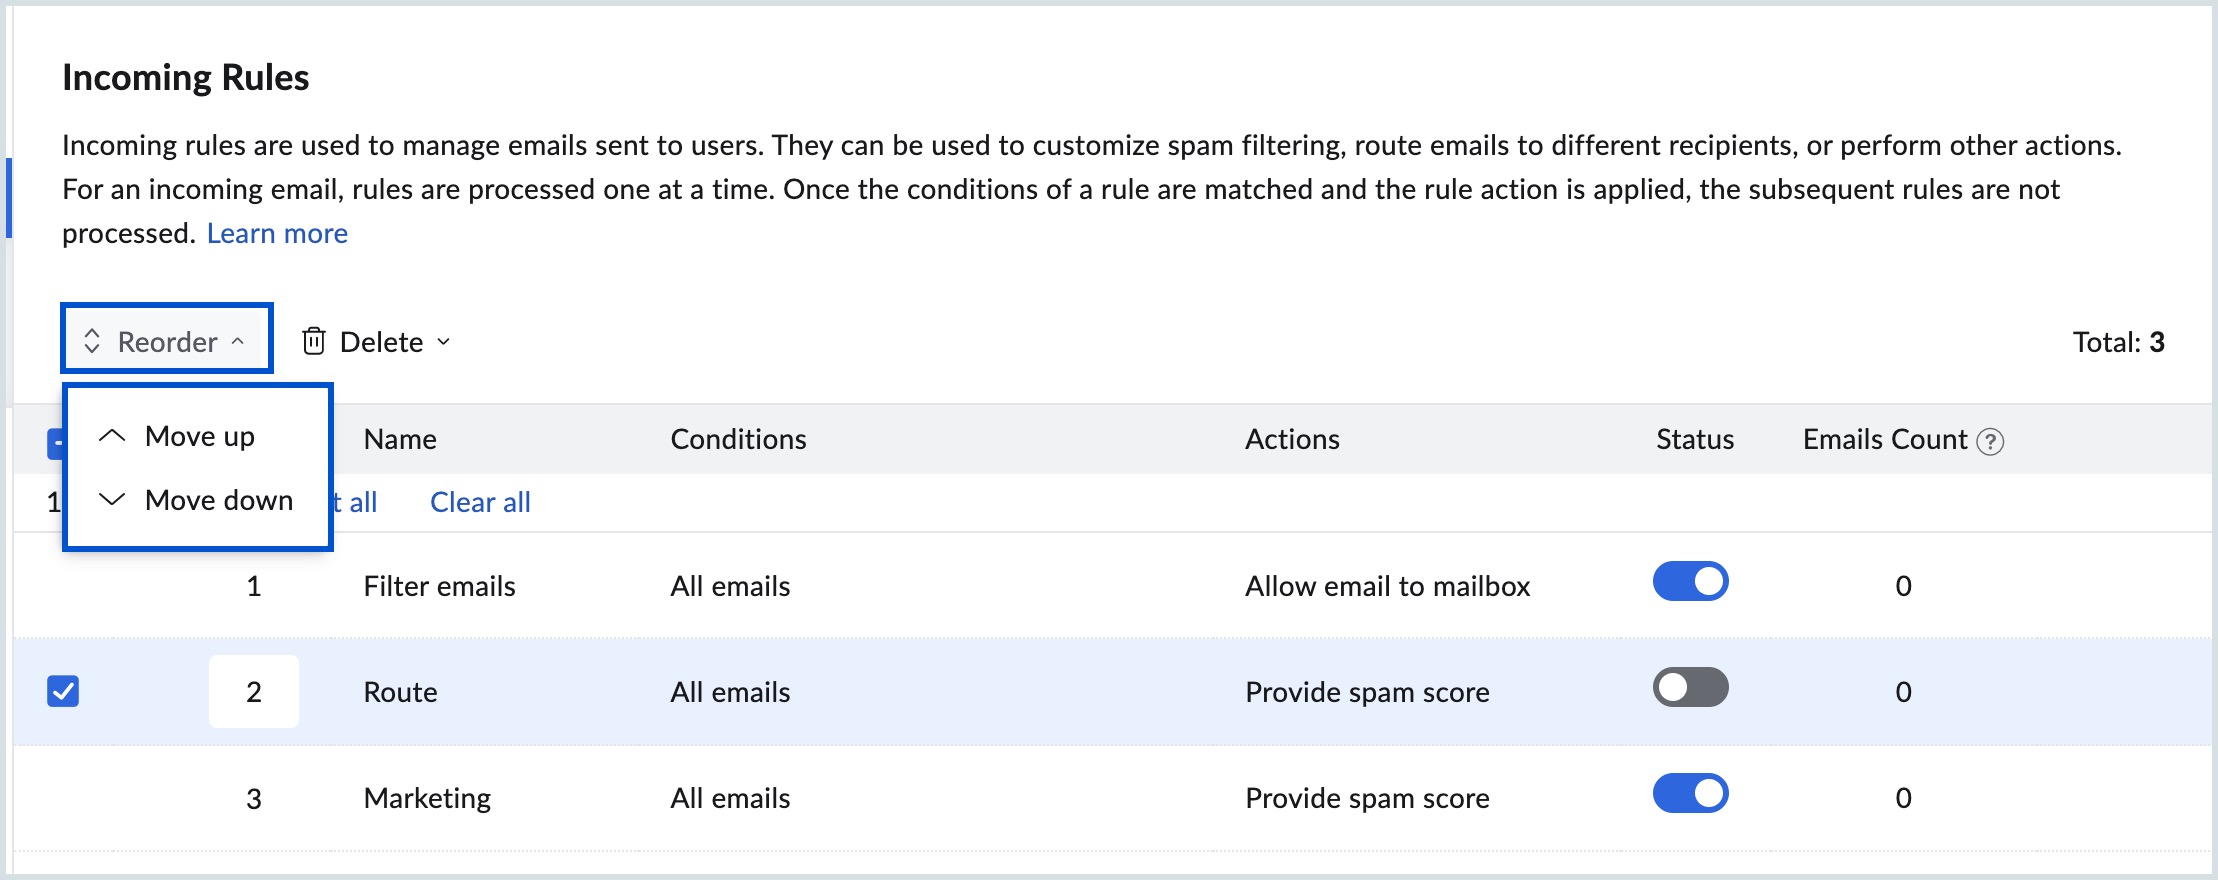
Task: Disable the Filter emails rule status toggle
Action: 1690,582
